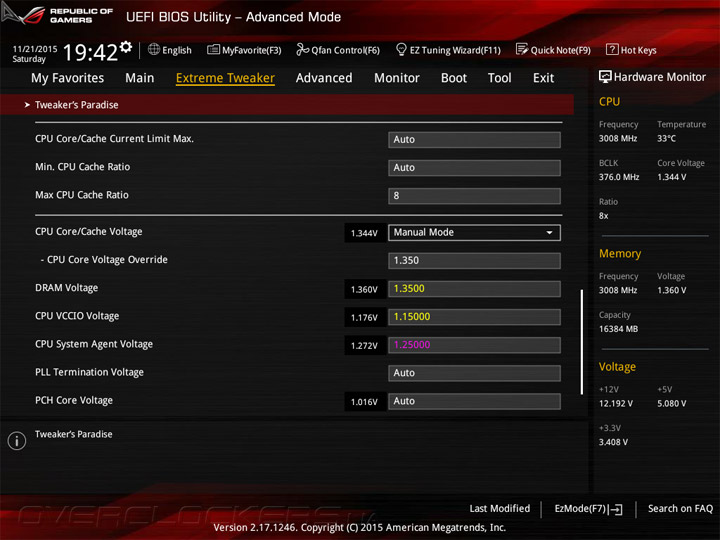Screen dimensions: 720x540
Task: Click the +12V 12.192 V reading
Action: pyautogui.click(x=616, y=403)
